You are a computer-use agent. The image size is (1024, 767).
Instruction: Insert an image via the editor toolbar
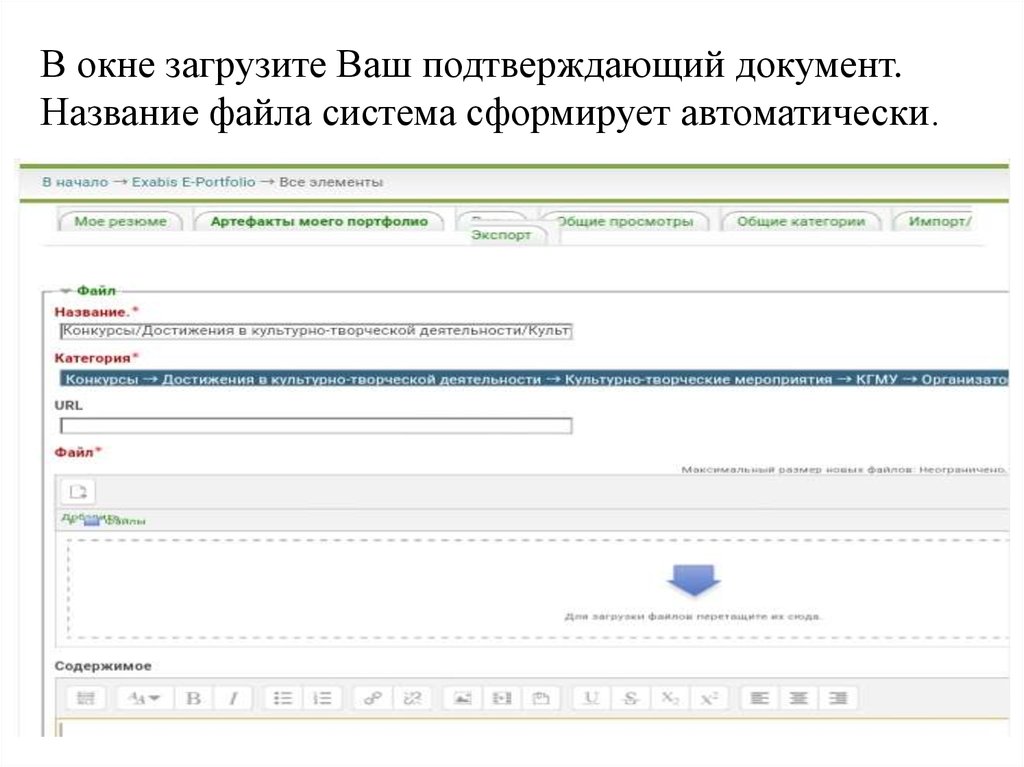click(x=462, y=698)
